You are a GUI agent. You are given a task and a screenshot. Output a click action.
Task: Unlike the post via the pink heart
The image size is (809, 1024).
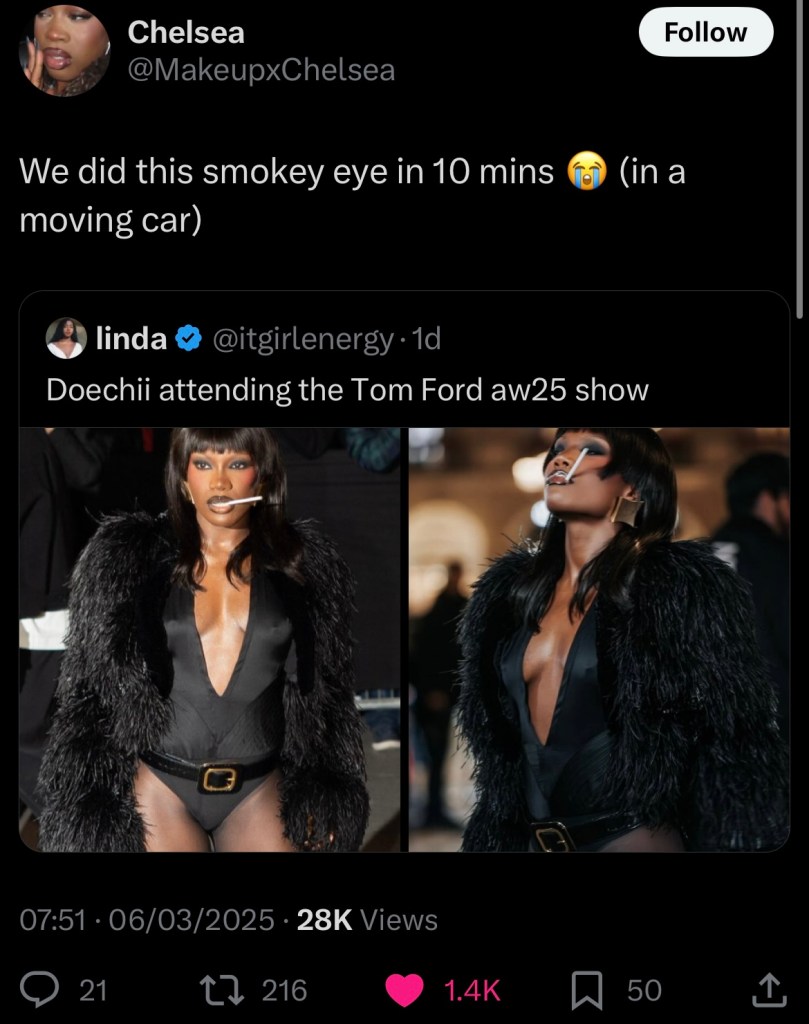(x=405, y=990)
